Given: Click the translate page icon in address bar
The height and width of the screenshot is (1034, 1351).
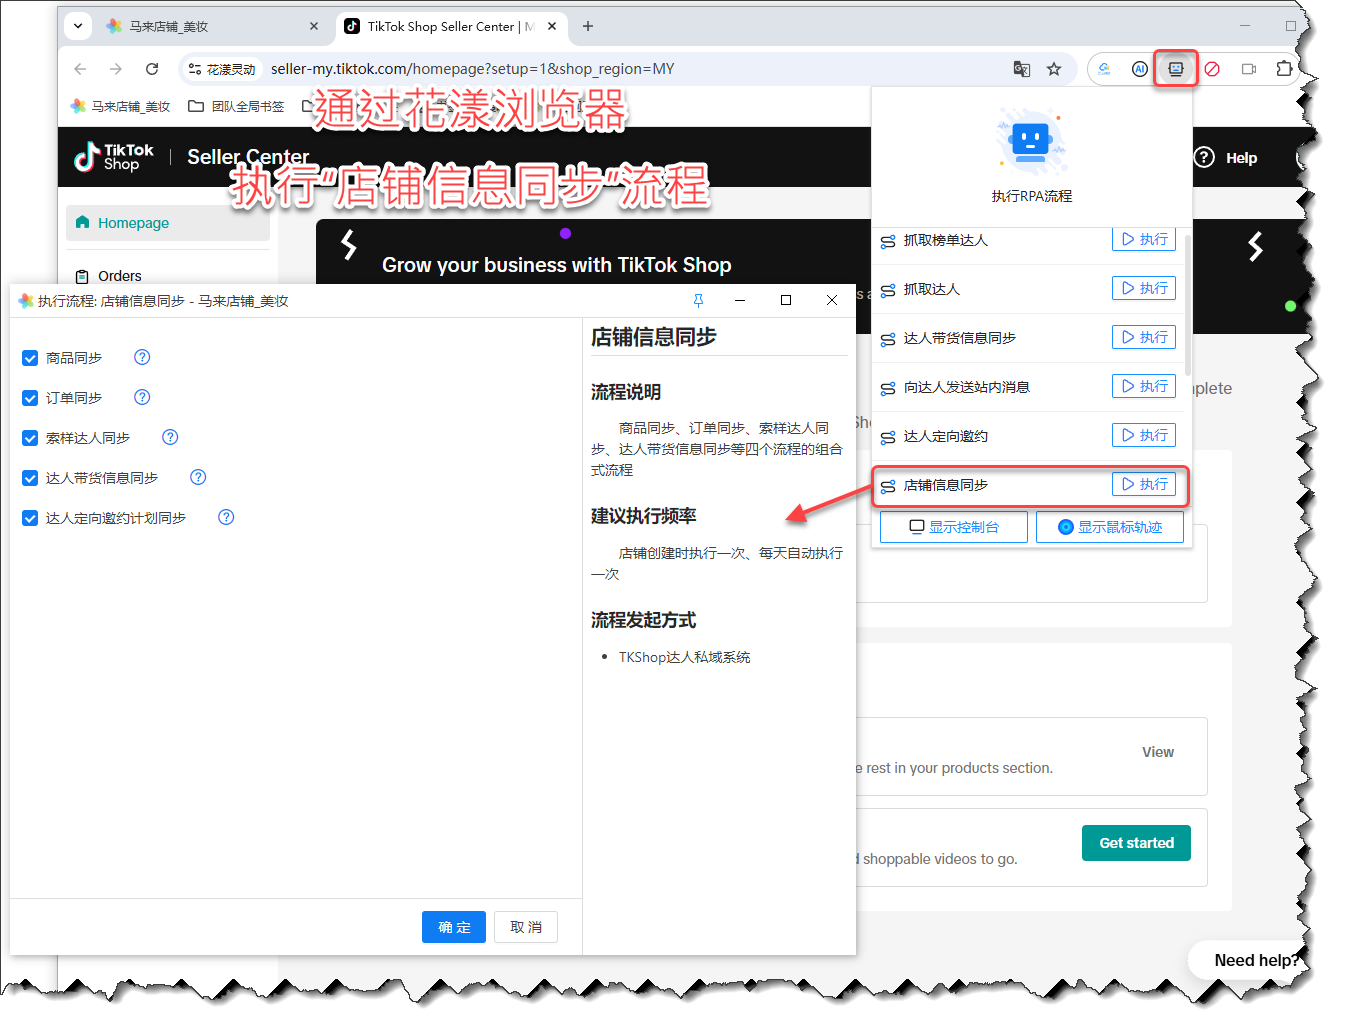Looking at the screenshot, I should pos(1021,69).
